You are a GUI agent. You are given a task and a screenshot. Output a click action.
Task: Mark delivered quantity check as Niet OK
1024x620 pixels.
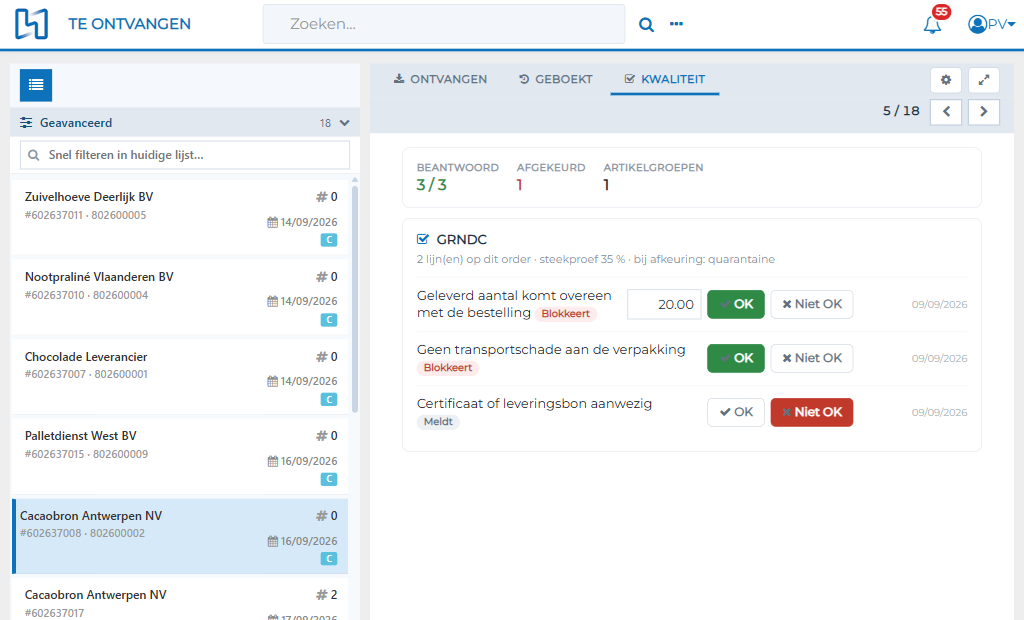tap(812, 304)
